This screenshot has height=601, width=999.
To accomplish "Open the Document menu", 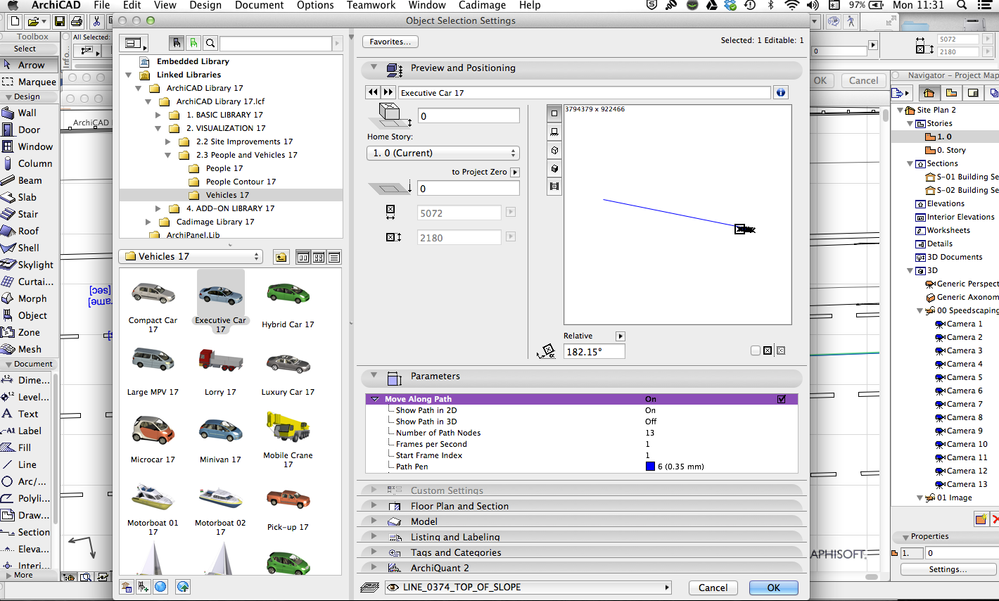I will (x=259, y=6).
